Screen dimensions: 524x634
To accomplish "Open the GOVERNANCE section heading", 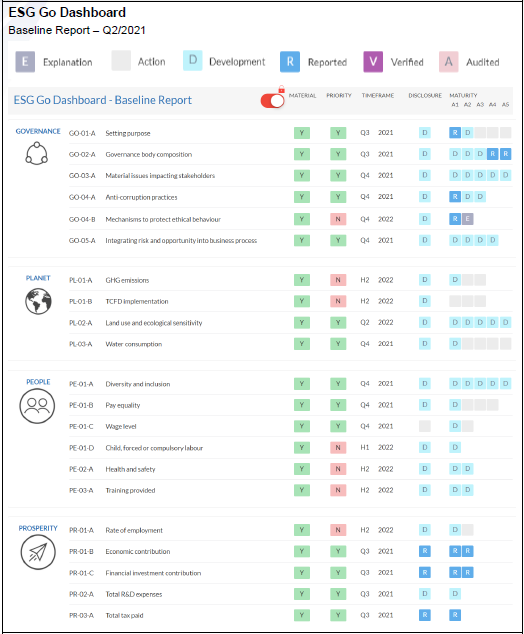I will 38,131.
